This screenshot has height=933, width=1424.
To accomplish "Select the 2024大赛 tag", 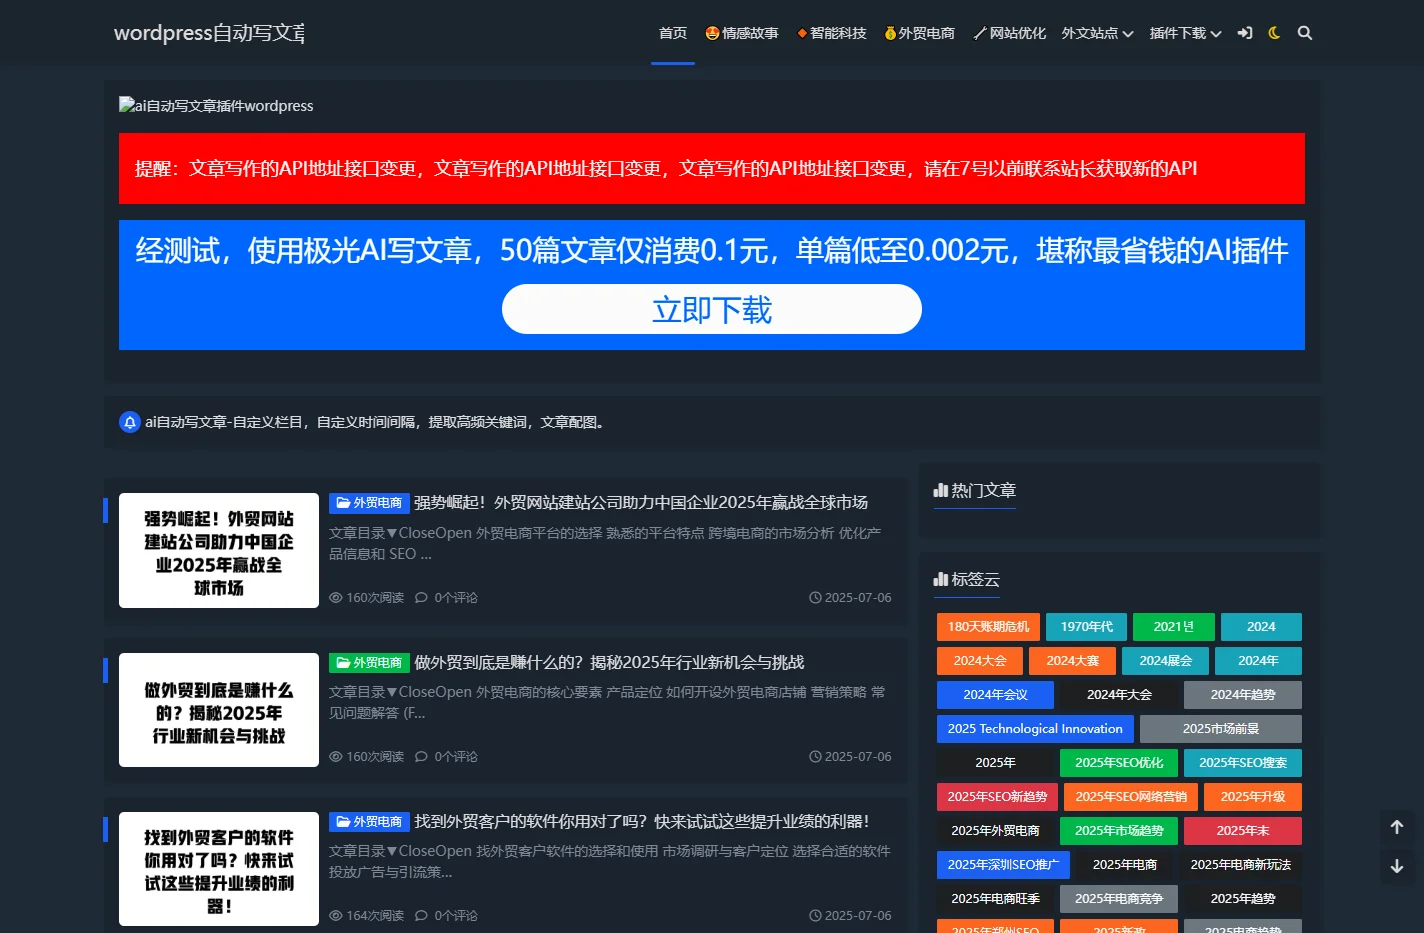I will (x=1073, y=661).
